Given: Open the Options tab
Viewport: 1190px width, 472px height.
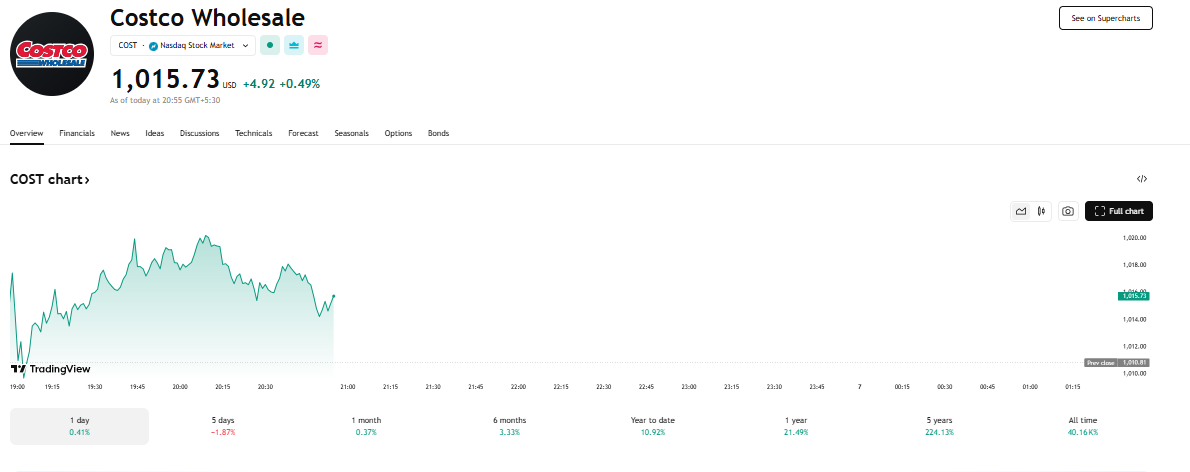Looking at the screenshot, I should (x=398, y=133).
